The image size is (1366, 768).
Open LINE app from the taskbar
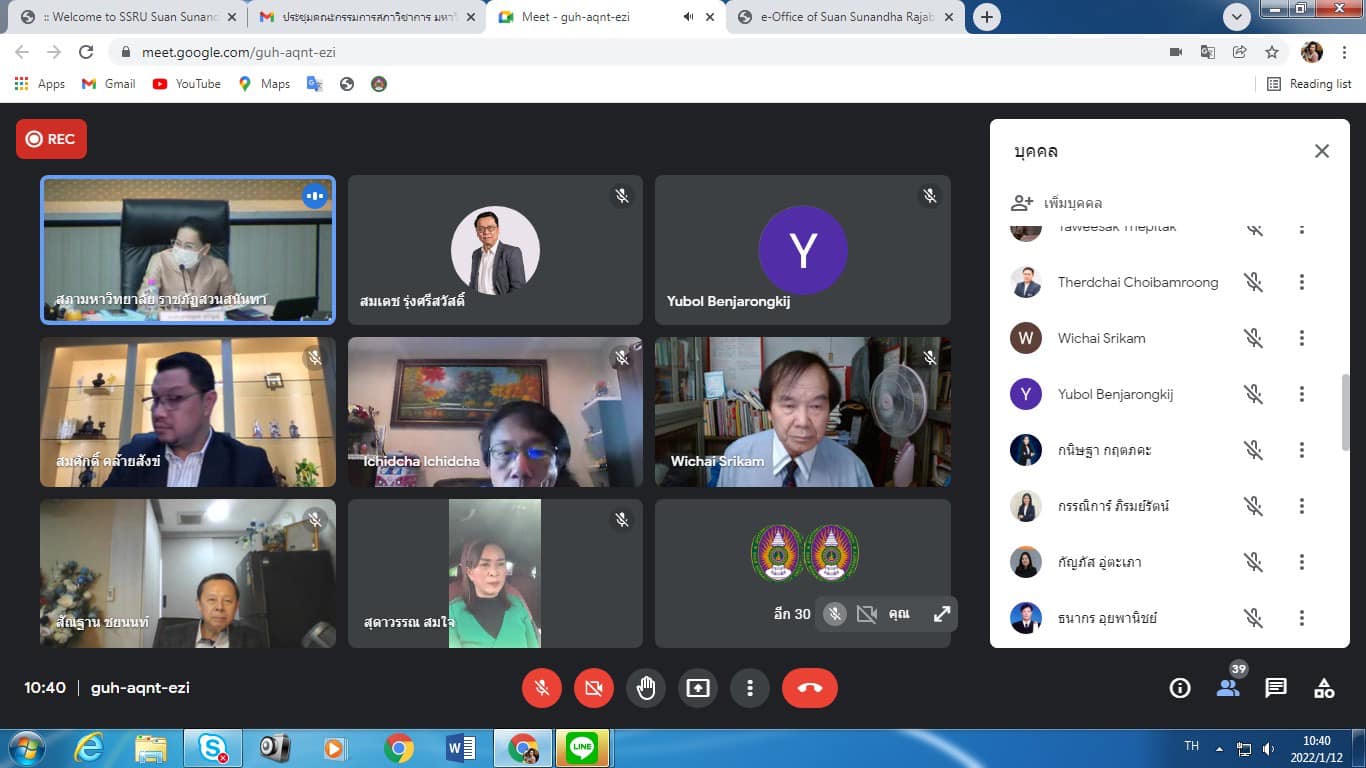coord(582,748)
